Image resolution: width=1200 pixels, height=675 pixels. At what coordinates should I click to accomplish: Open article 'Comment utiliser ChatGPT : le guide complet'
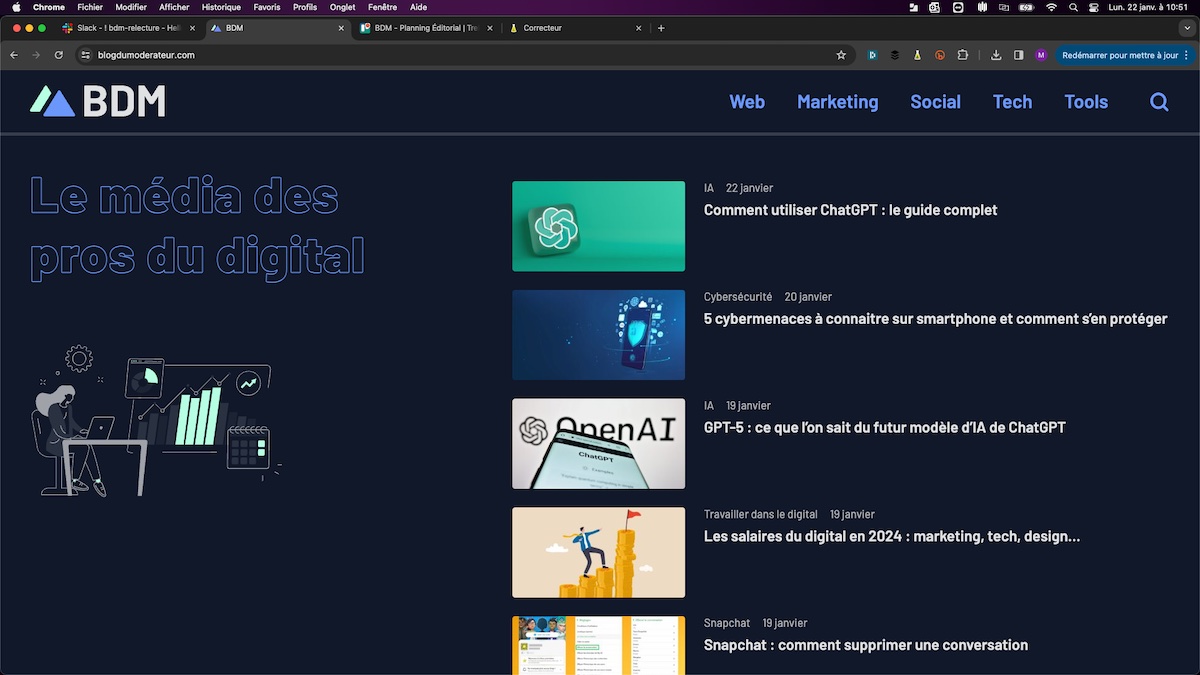coord(851,210)
